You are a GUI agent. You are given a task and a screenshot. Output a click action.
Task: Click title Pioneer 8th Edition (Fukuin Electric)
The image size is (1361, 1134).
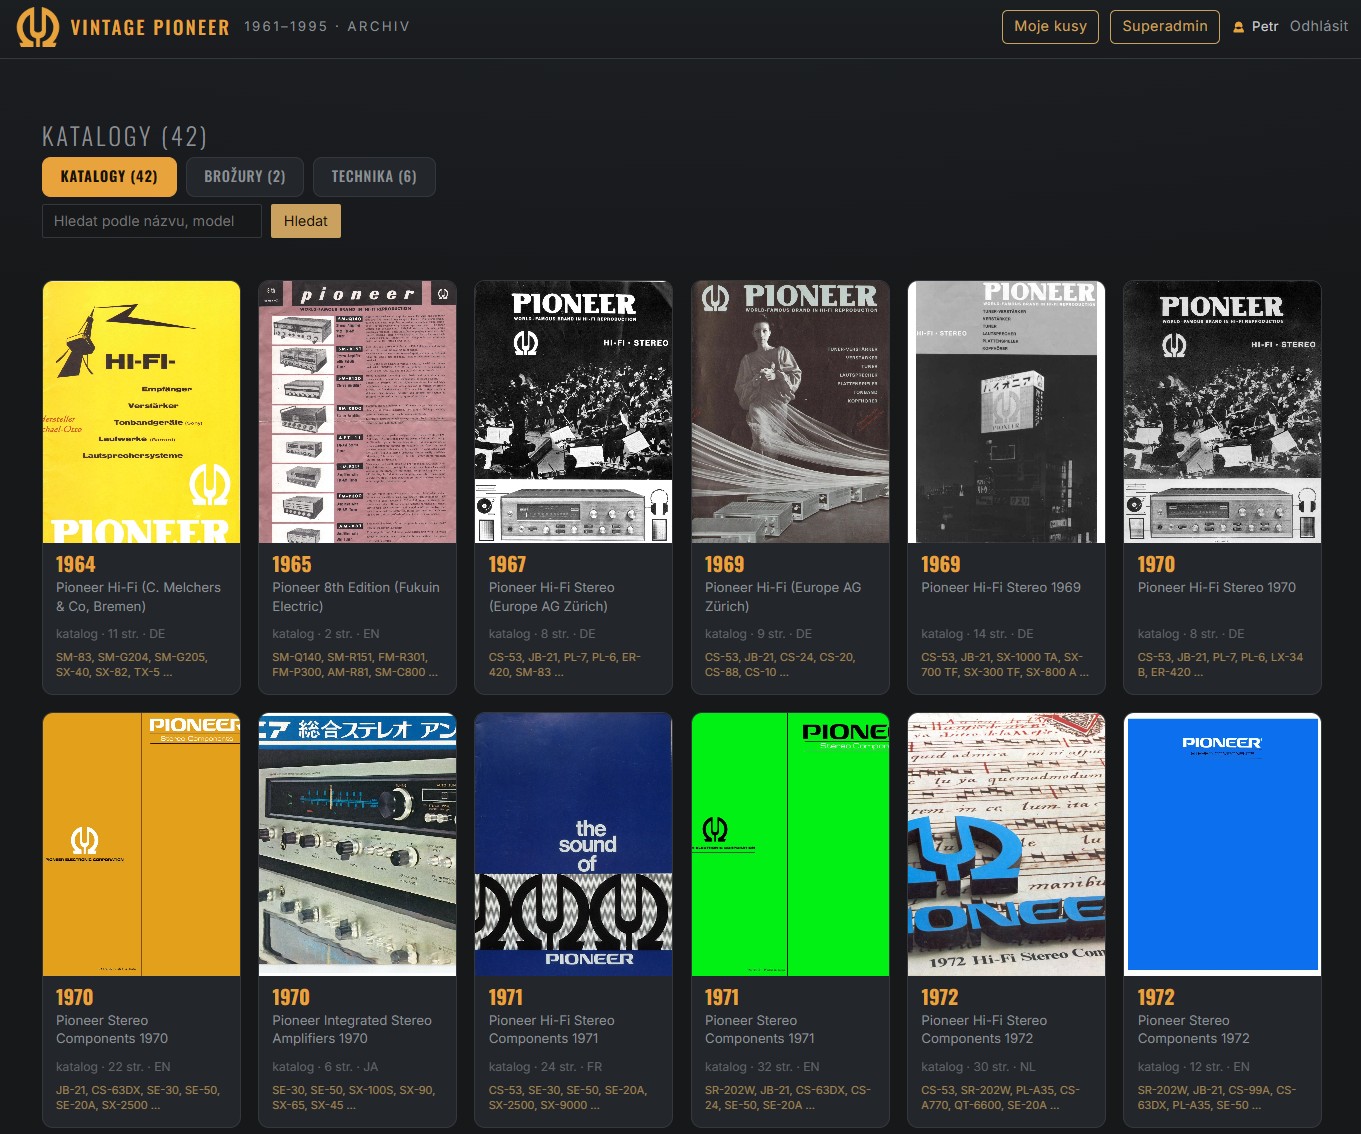pyautogui.click(x=356, y=597)
